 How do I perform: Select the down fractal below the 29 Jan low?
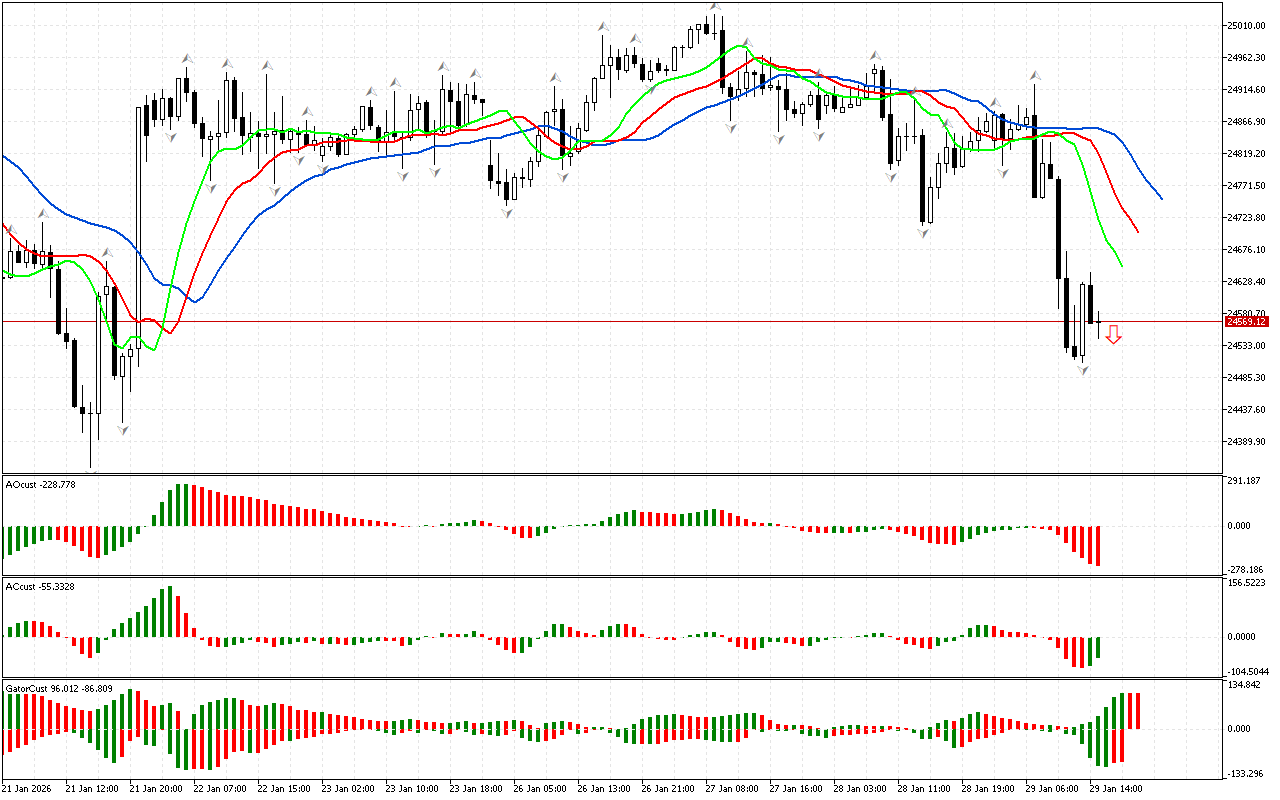(x=1082, y=370)
